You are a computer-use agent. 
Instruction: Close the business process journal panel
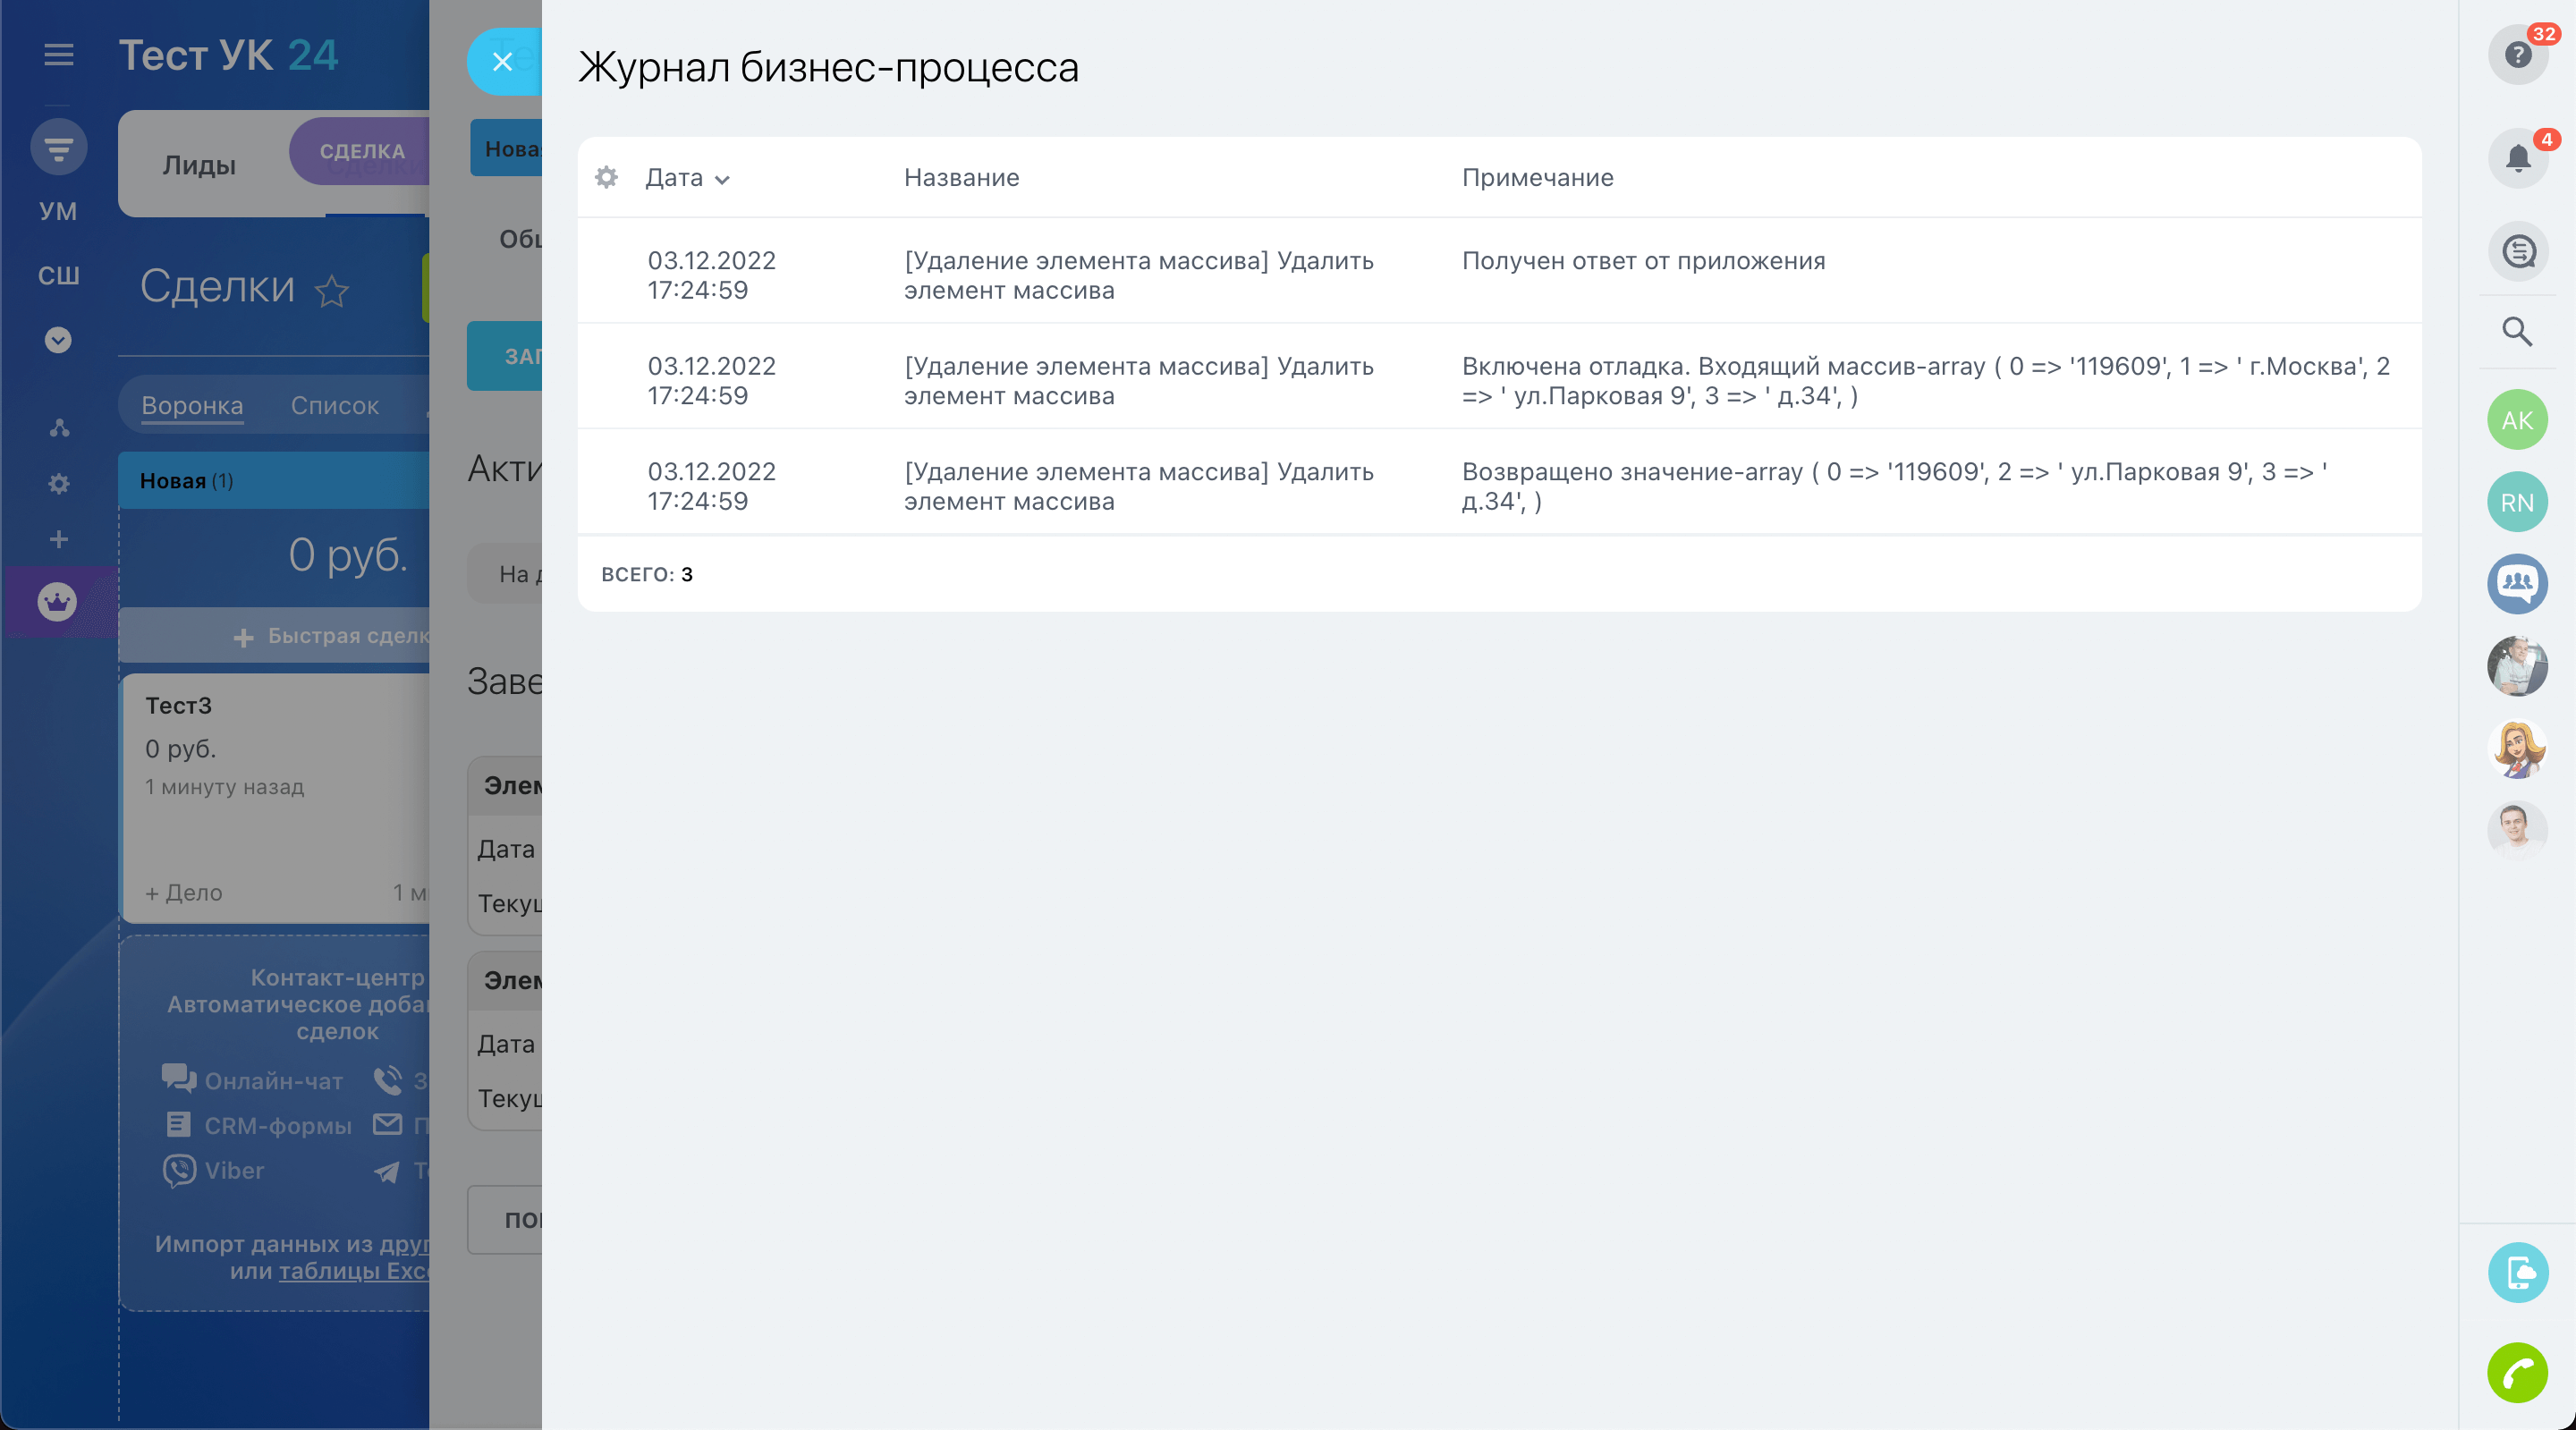pyautogui.click(x=502, y=62)
